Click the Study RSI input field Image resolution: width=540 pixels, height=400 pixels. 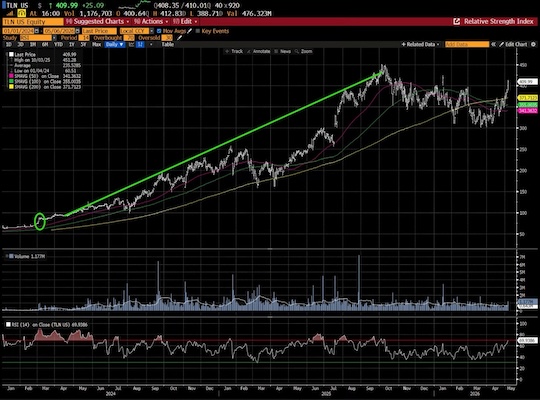coord(36,38)
